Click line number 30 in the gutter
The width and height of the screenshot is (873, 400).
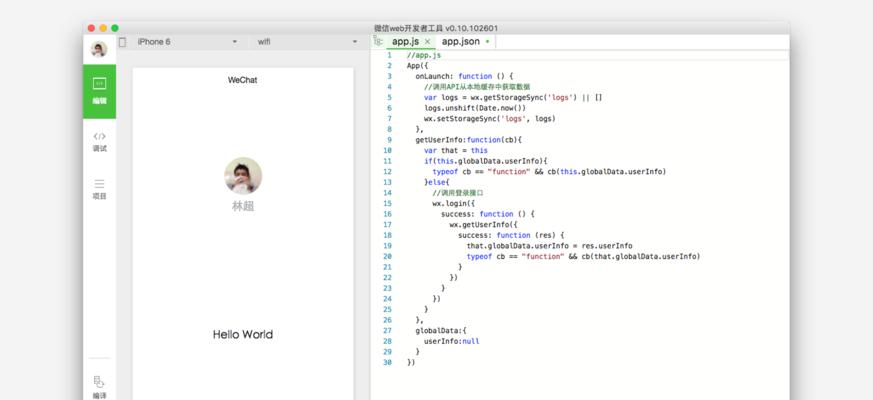(x=388, y=362)
